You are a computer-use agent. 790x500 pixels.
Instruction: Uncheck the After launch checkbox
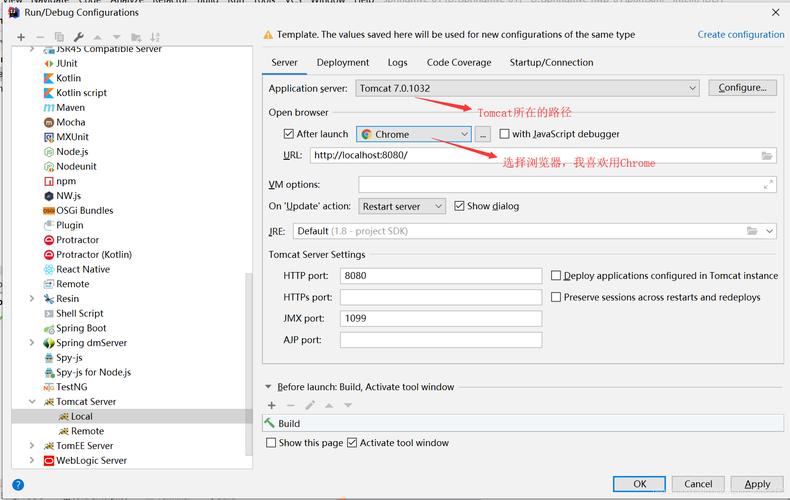290,134
